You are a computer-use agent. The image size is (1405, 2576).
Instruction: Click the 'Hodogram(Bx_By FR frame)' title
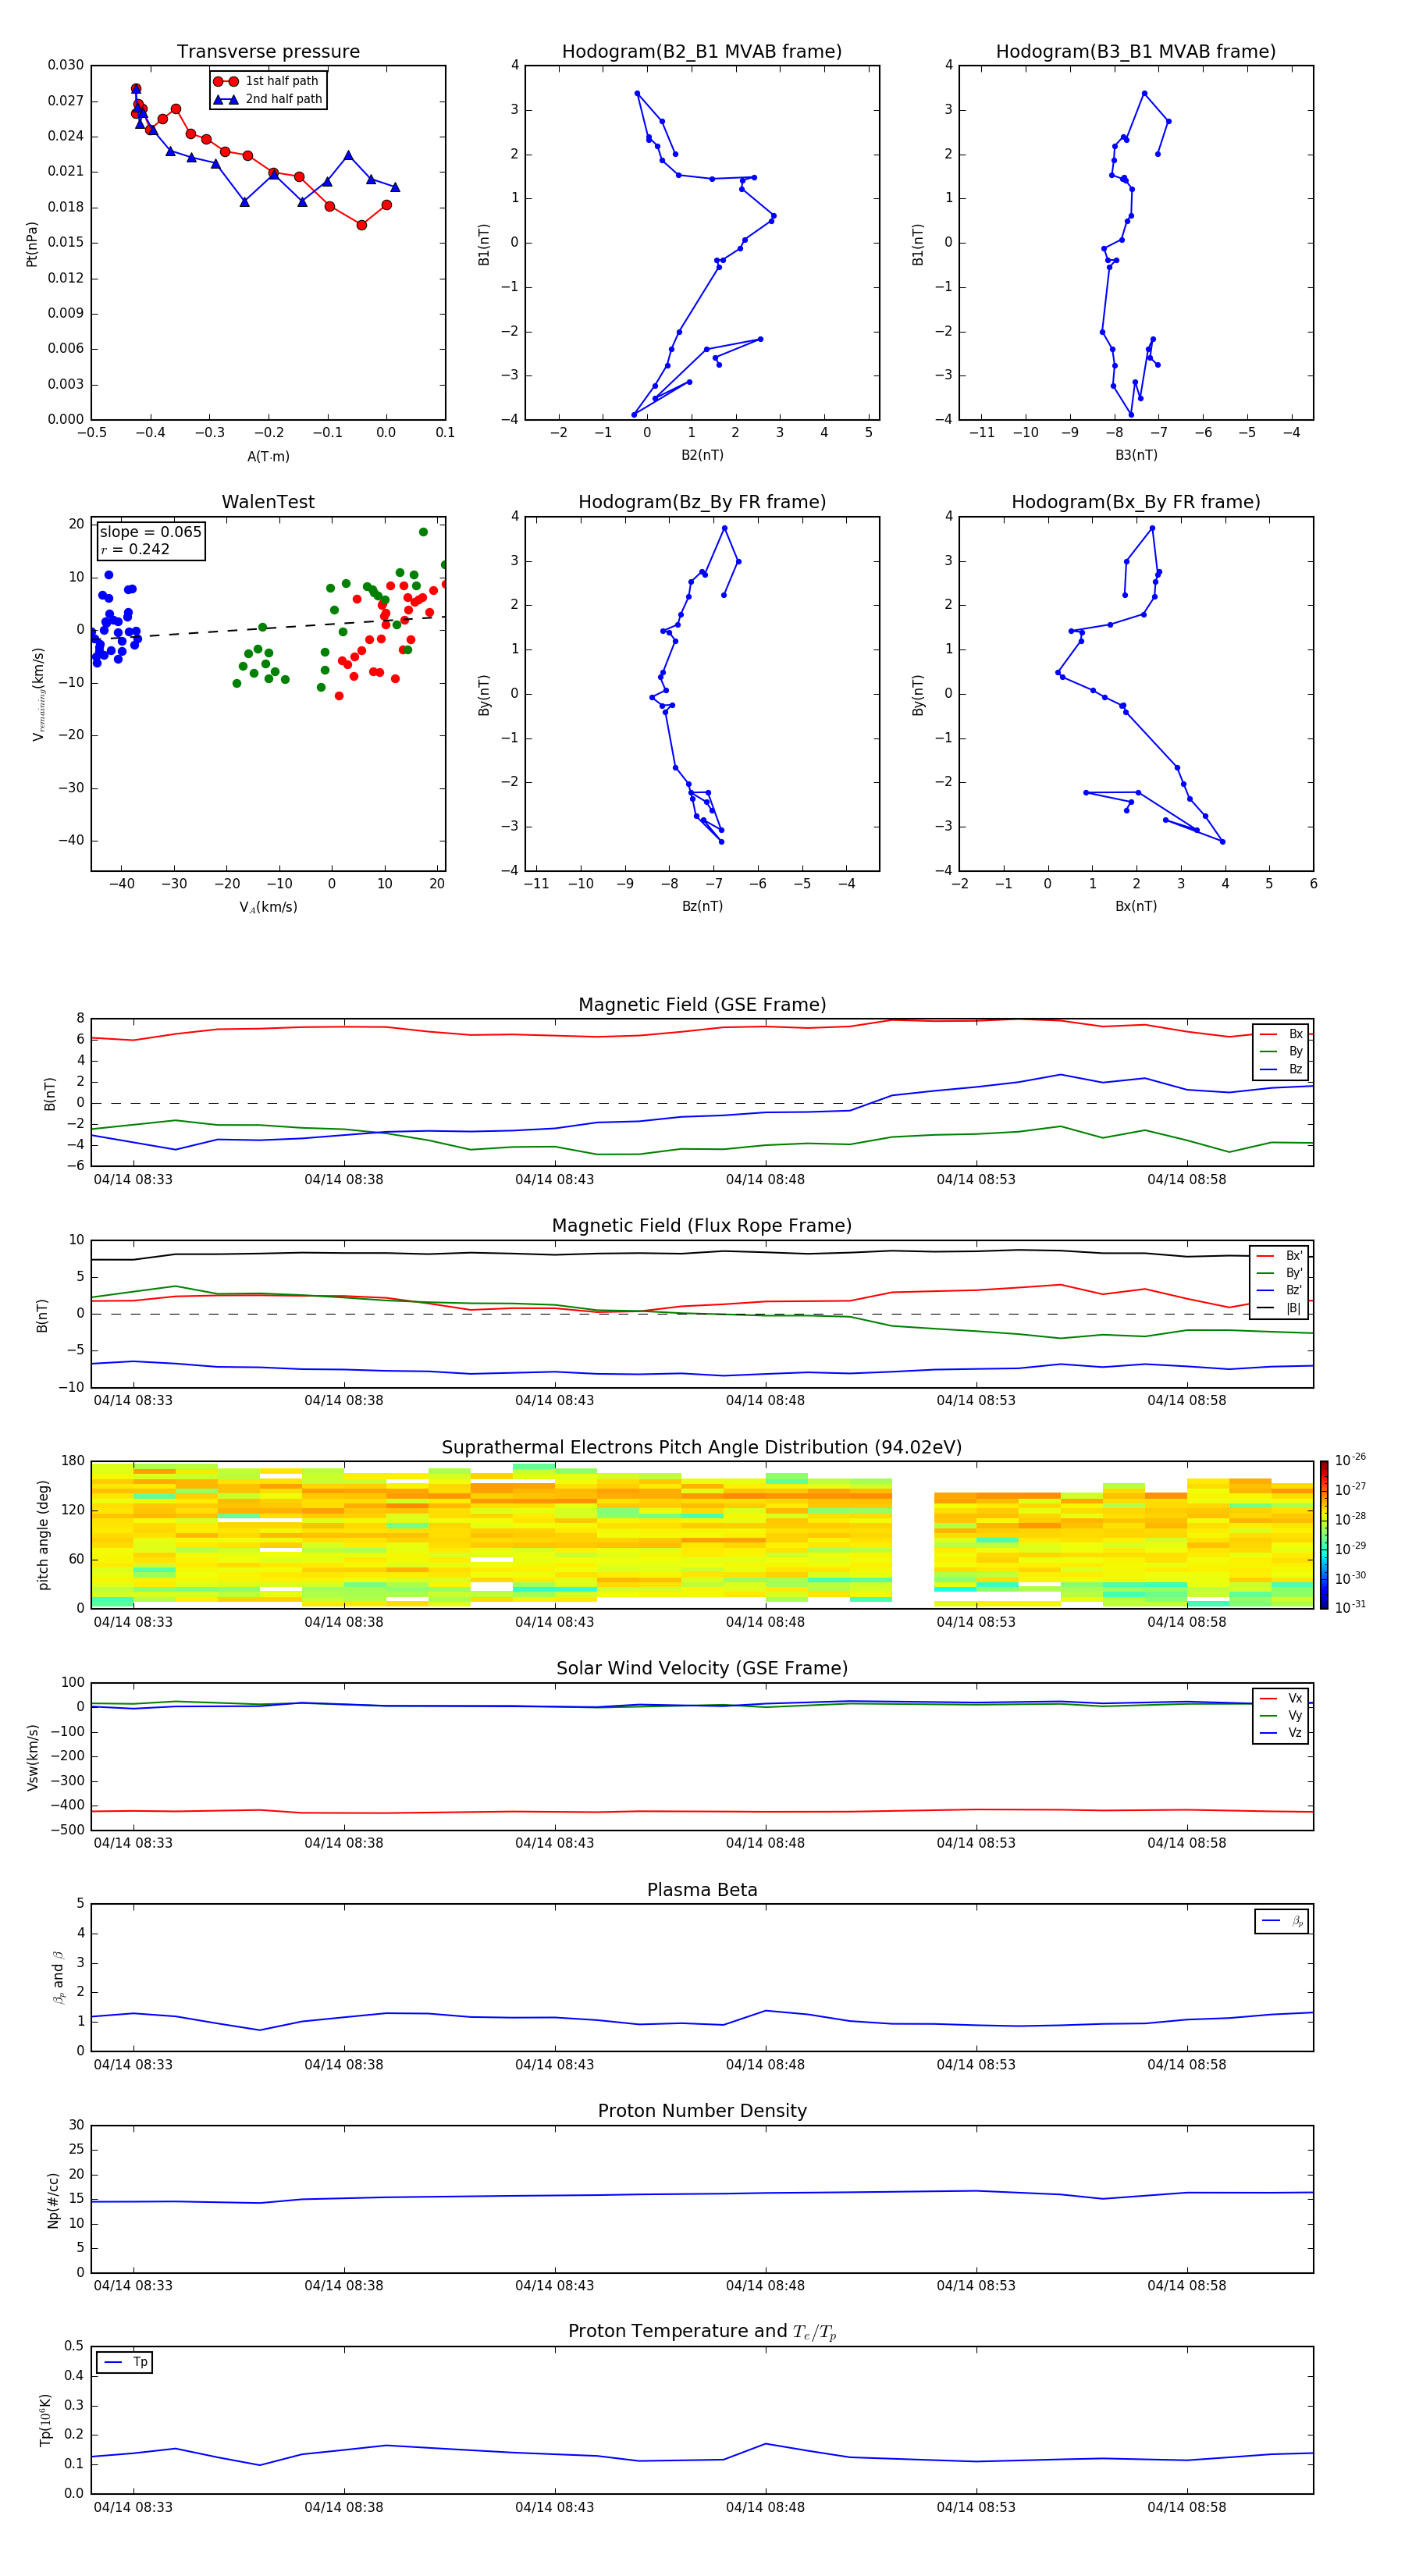tap(1136, 502)
